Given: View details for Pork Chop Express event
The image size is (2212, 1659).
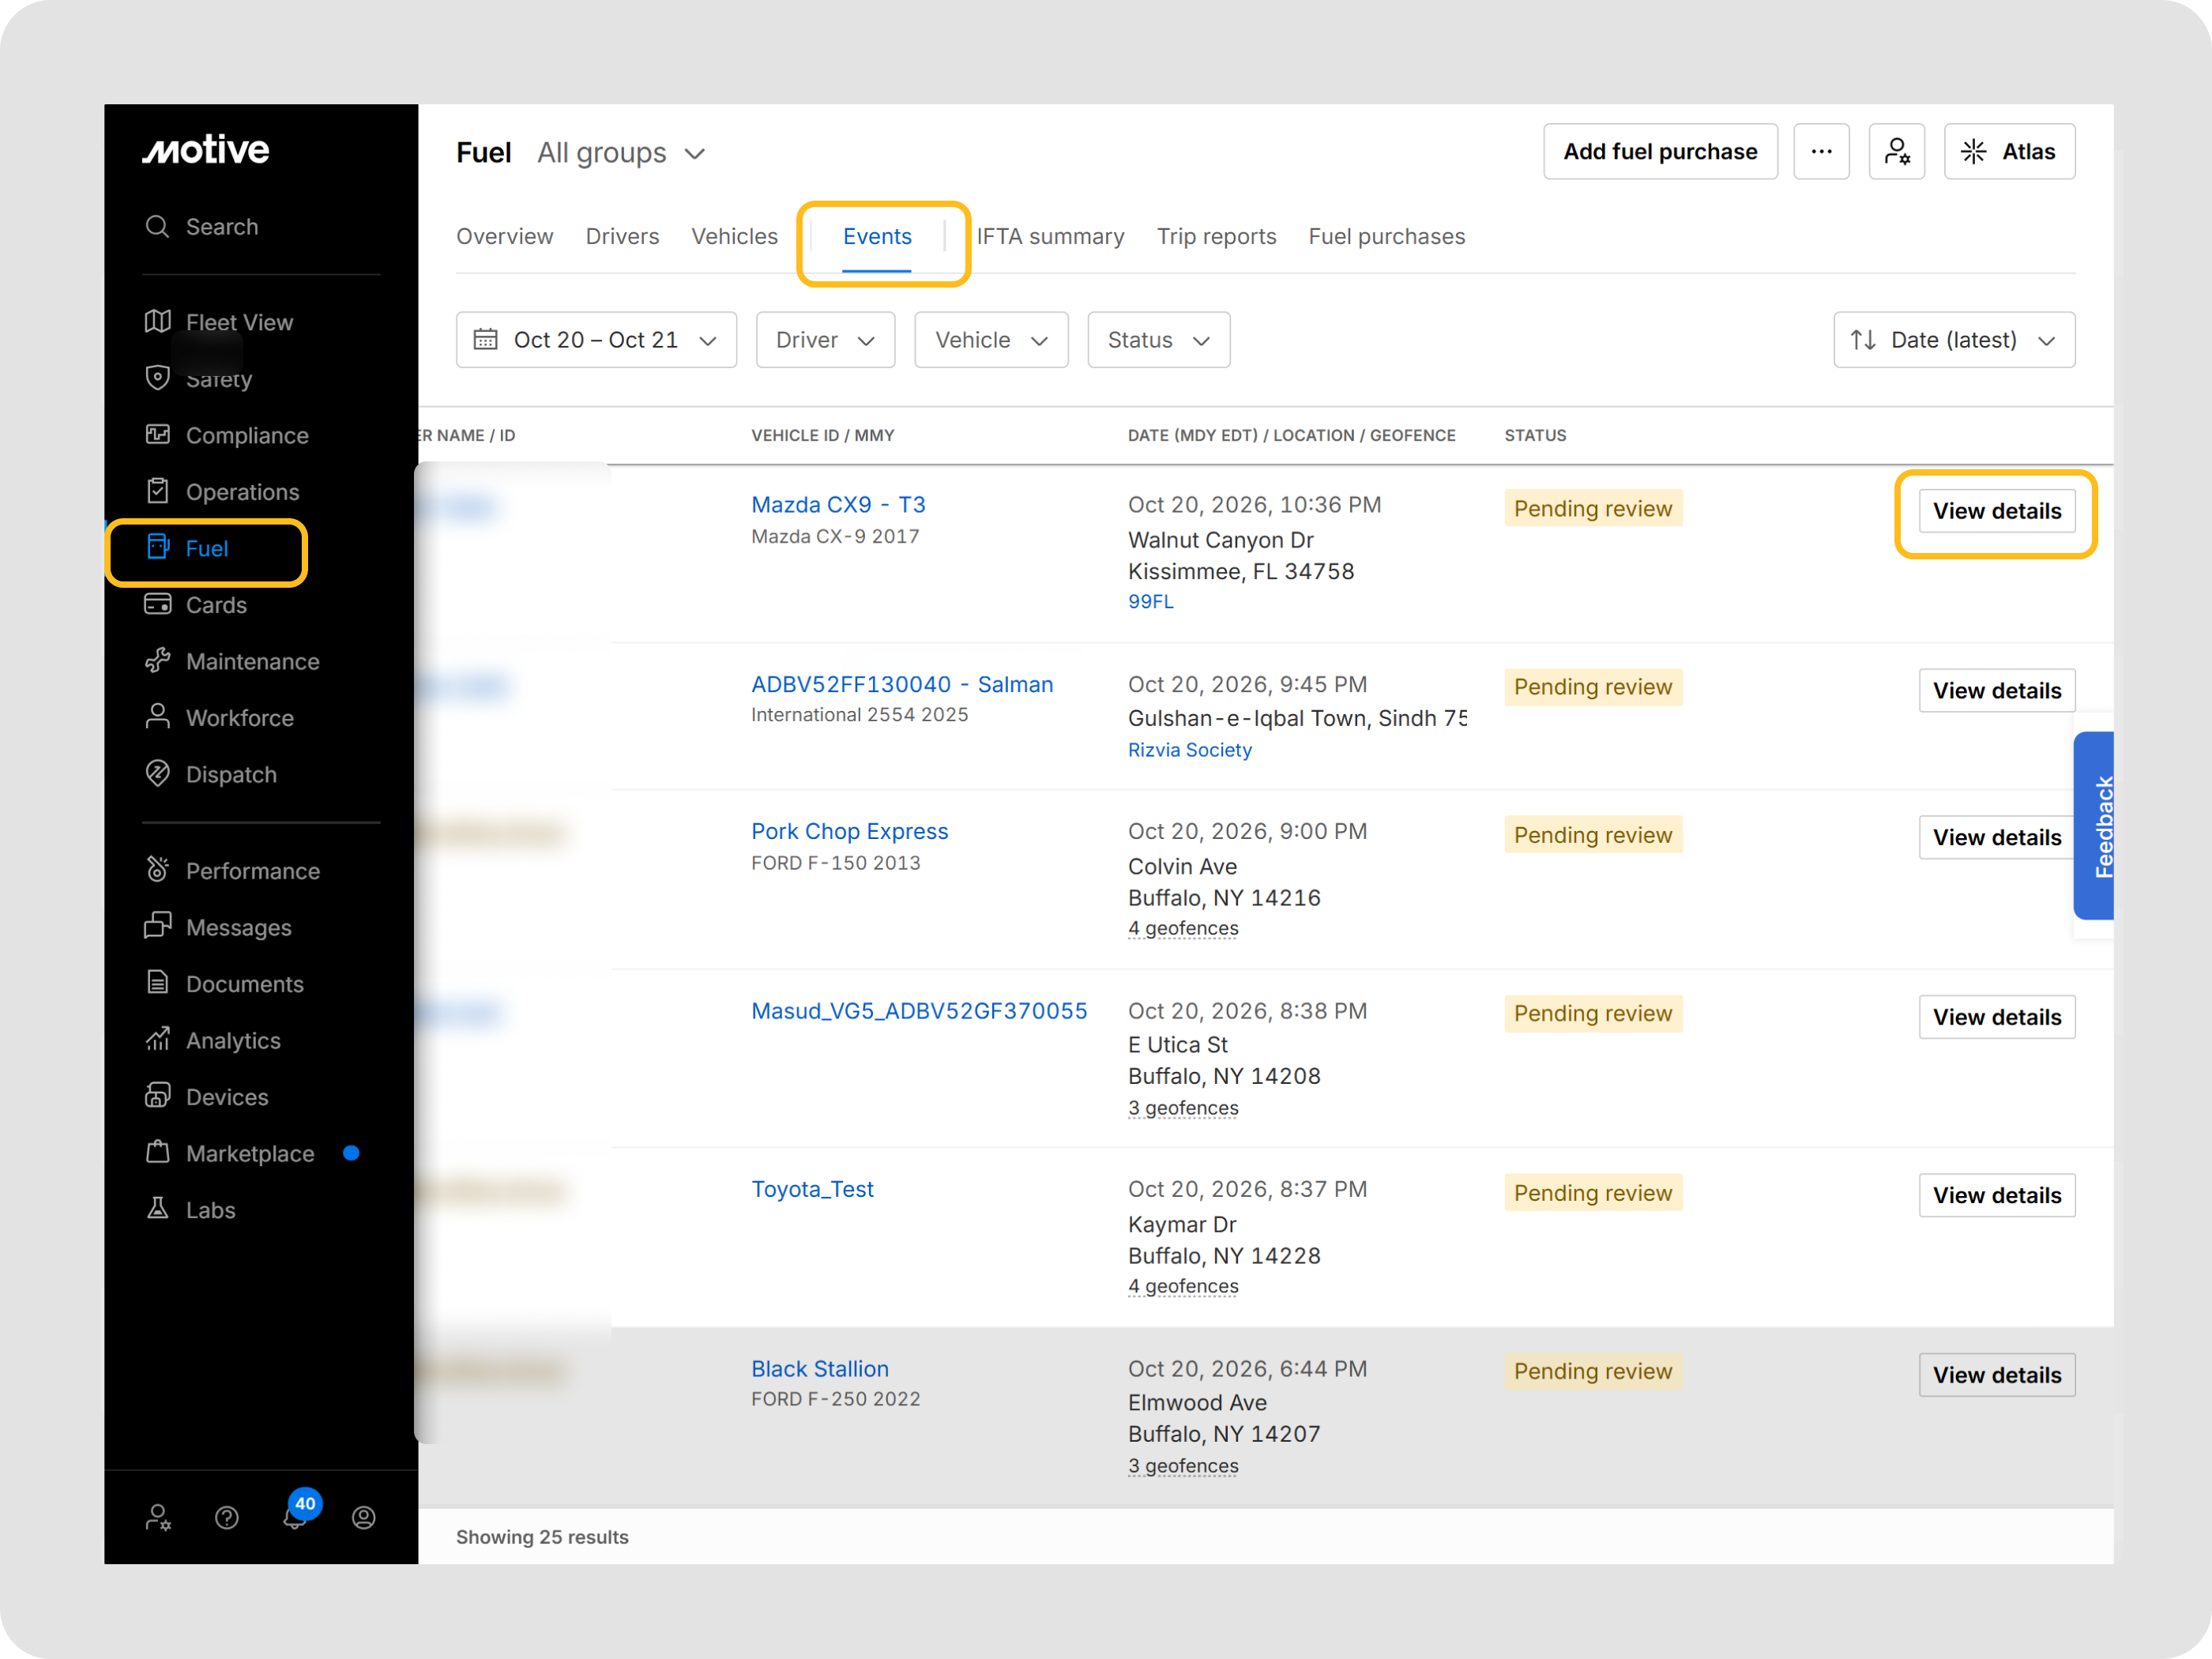Looking at the screenshot, I should pos(1996,838).
